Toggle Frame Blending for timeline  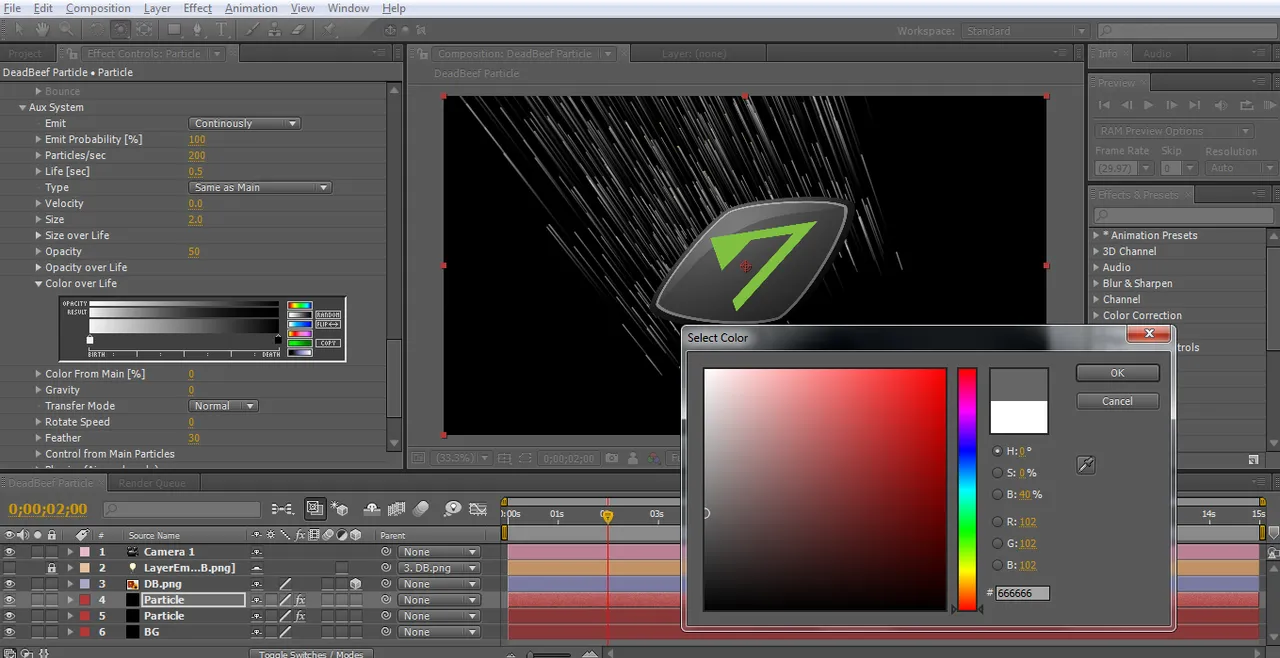coord(397,509)
